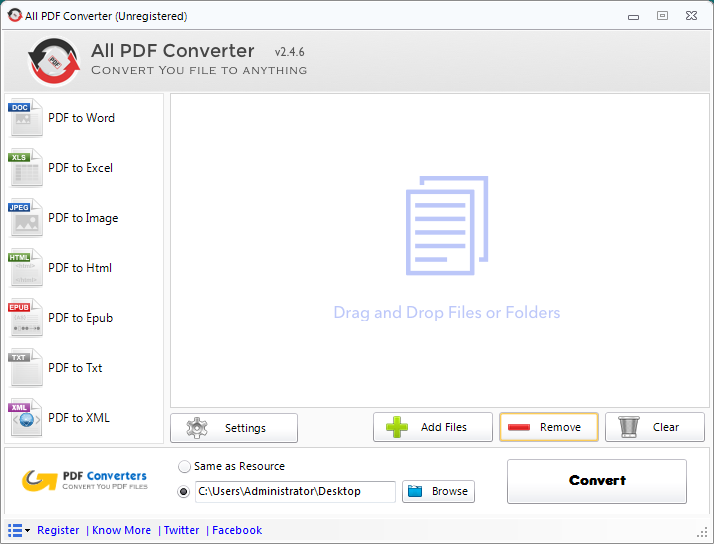Click the Clear button label

tap(666, 427)
